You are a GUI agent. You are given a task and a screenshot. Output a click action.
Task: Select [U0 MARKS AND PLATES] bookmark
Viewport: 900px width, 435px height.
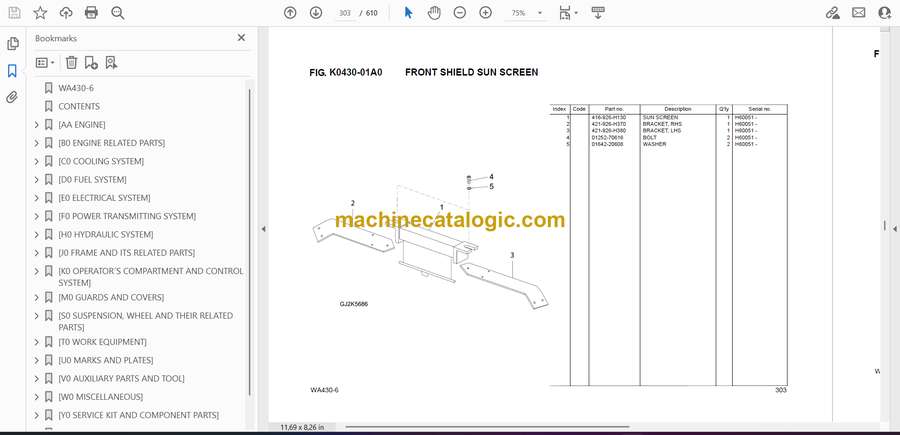coord(106,360)
